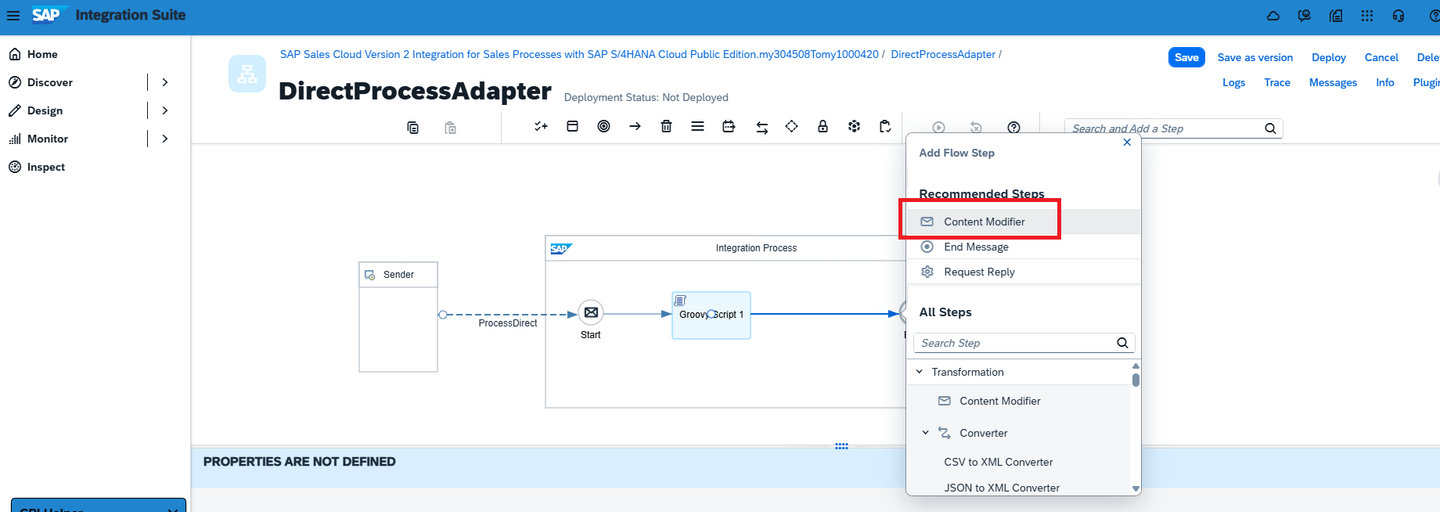The image size is (1440, 512).
Task: Focus the Search and Add a Step field
Action: pos(1174,128)
